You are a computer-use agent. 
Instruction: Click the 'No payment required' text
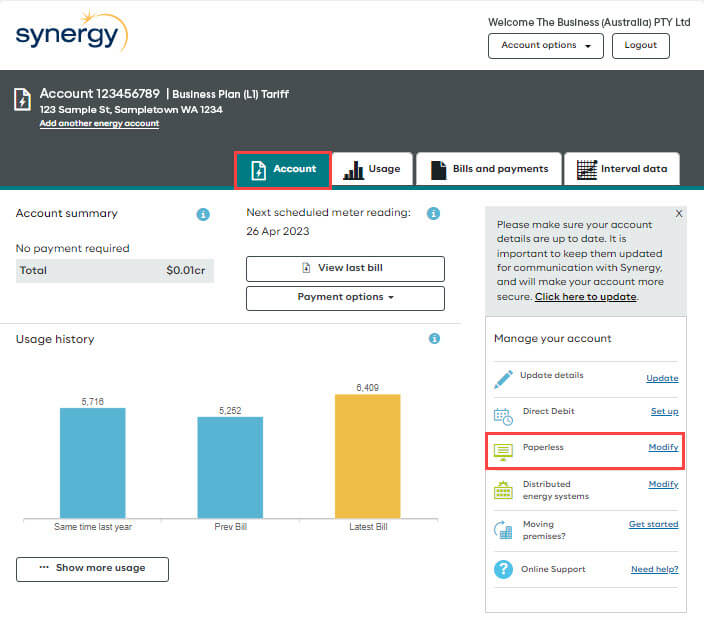pos(72,248)
